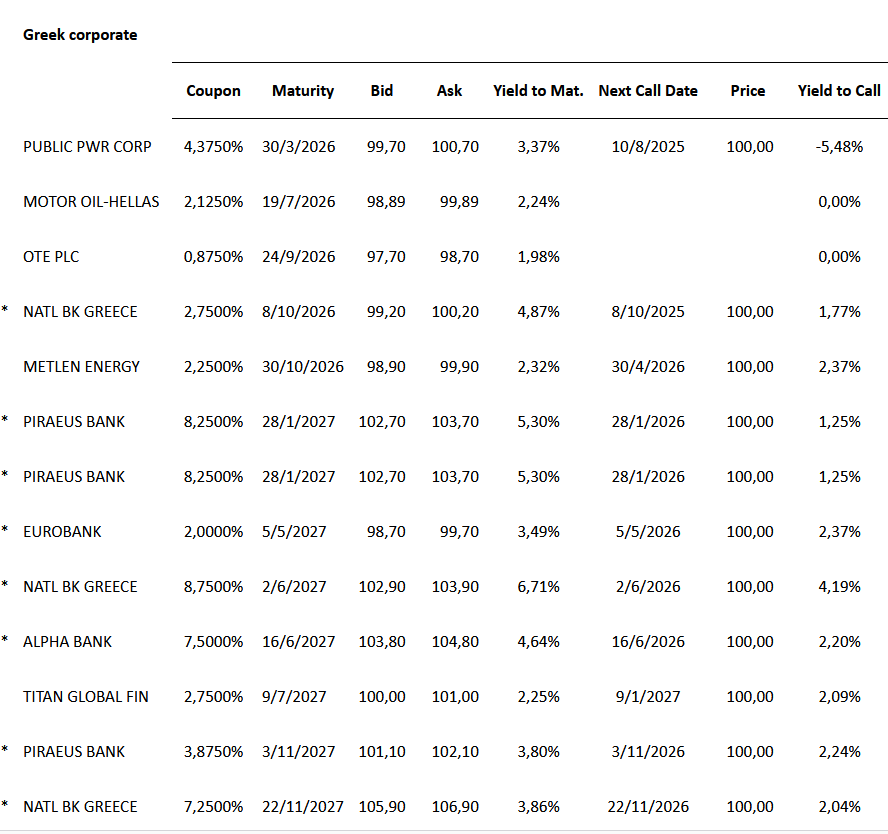Click the asterisk beside EUROBANK
Screen dimensions: 888x834
coord(4,530)
